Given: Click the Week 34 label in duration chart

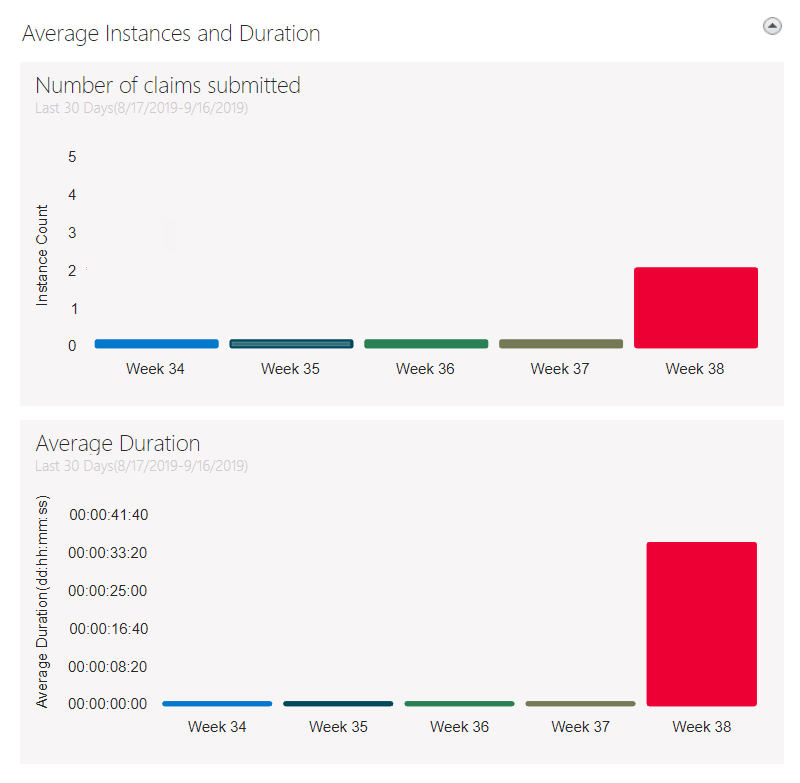Looking at the screenshot, I should click(217, 727).
